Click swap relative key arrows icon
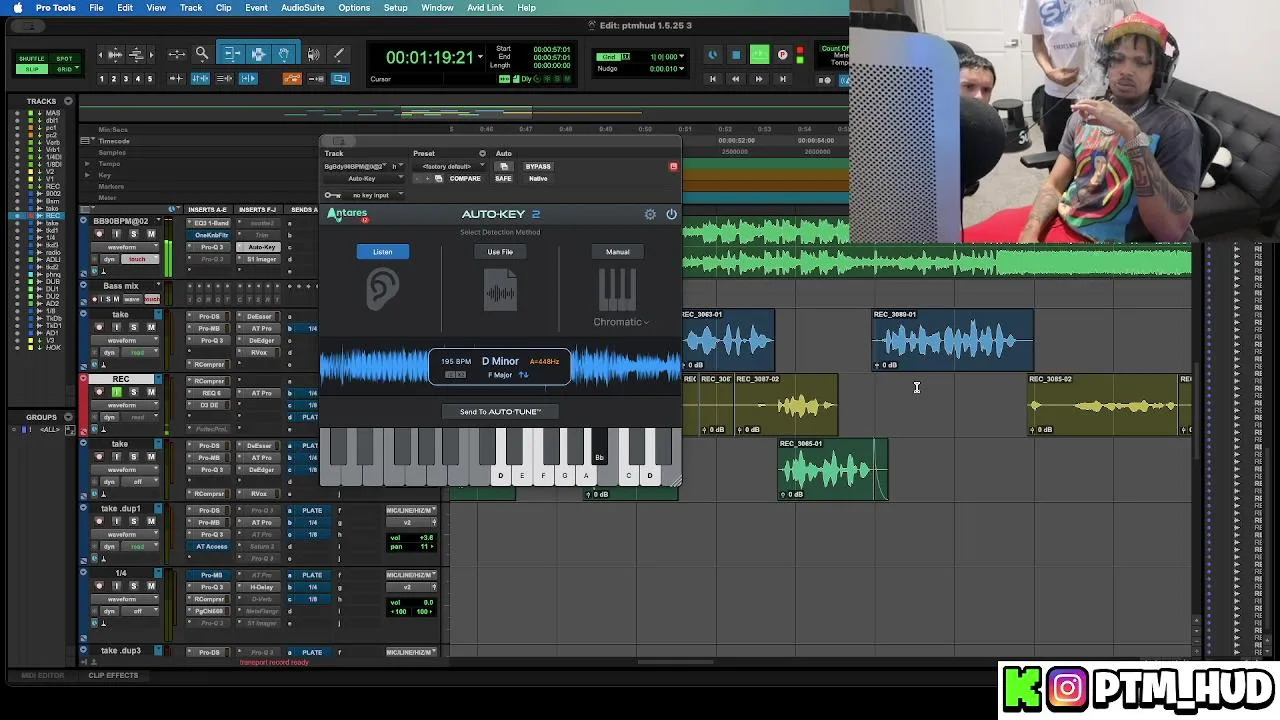 [x=523, y=375]
